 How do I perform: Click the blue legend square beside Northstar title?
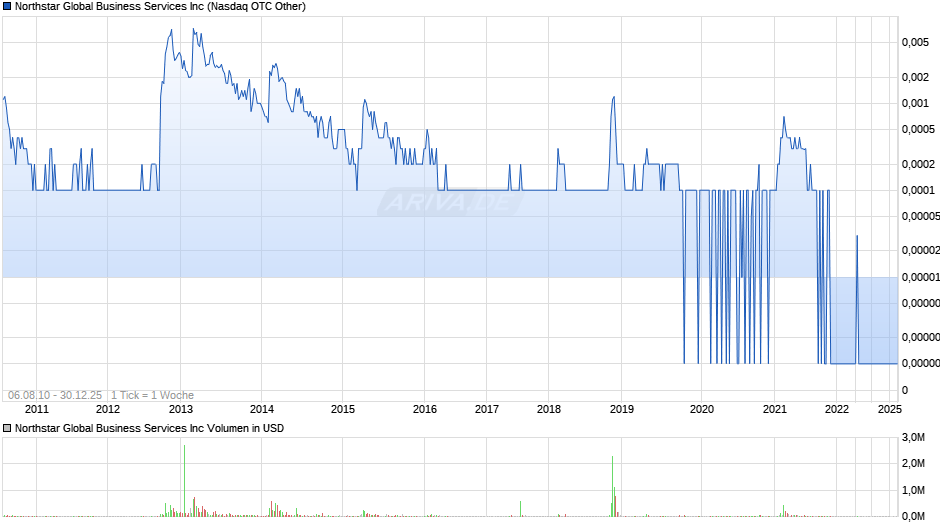tap(7, 7)
